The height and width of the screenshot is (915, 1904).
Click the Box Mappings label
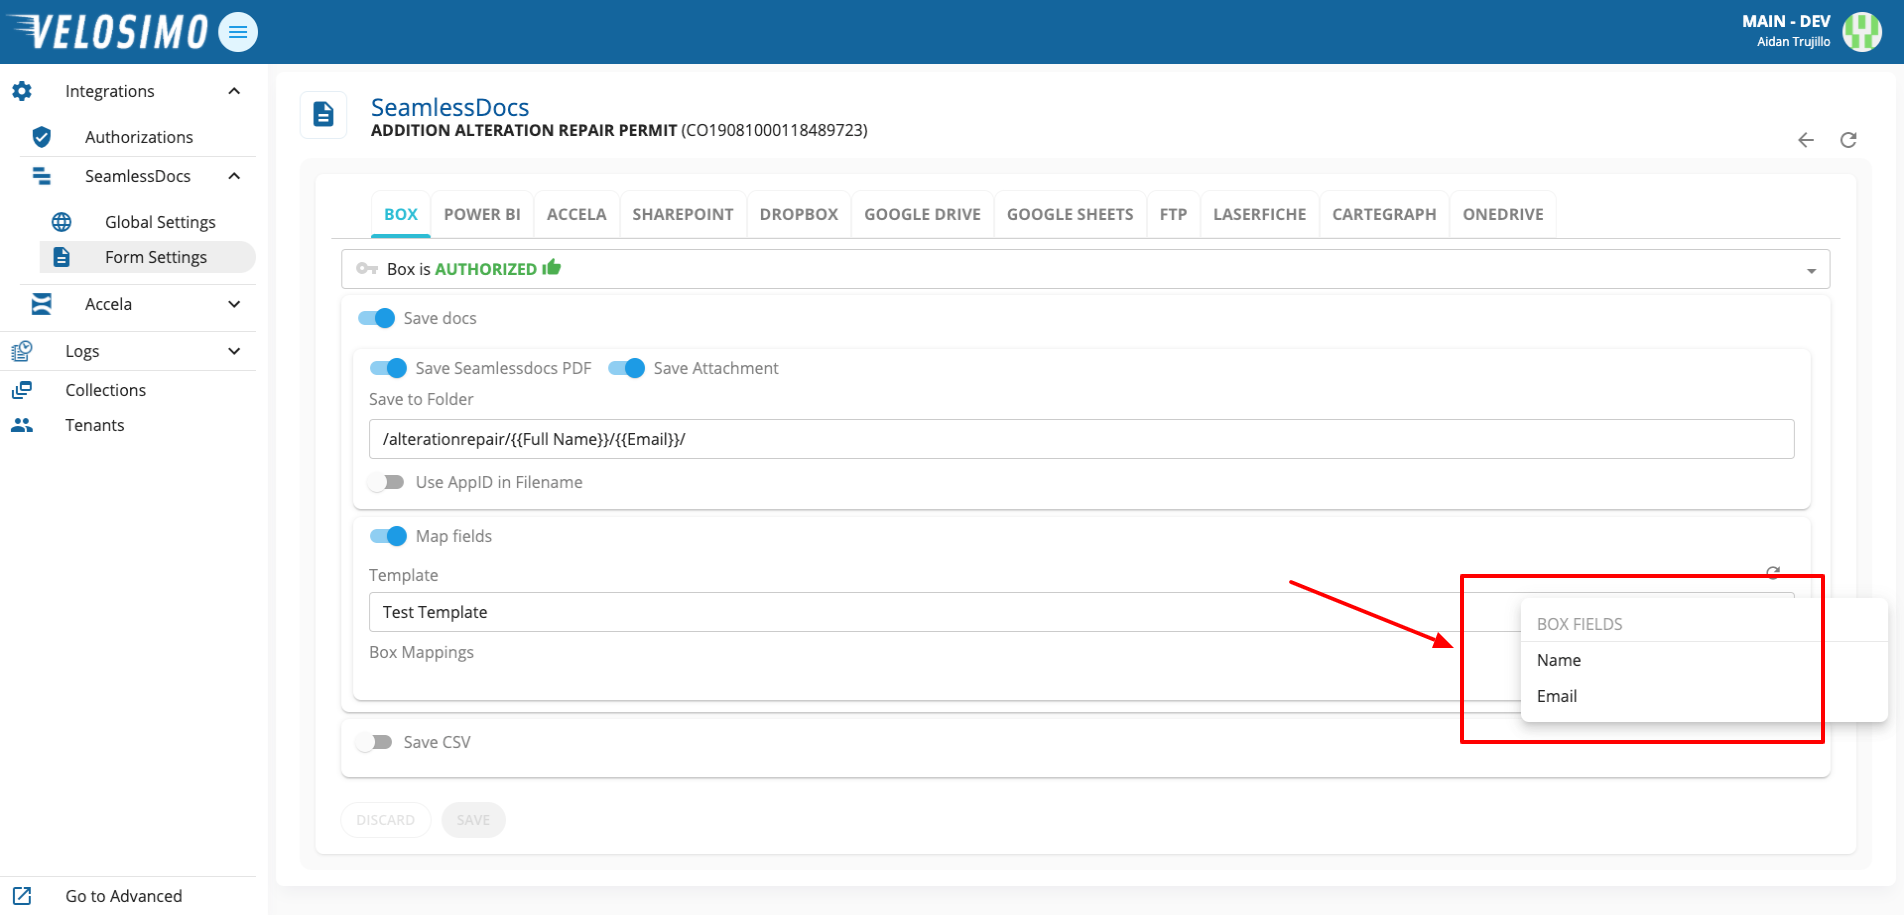coord(422,652)
